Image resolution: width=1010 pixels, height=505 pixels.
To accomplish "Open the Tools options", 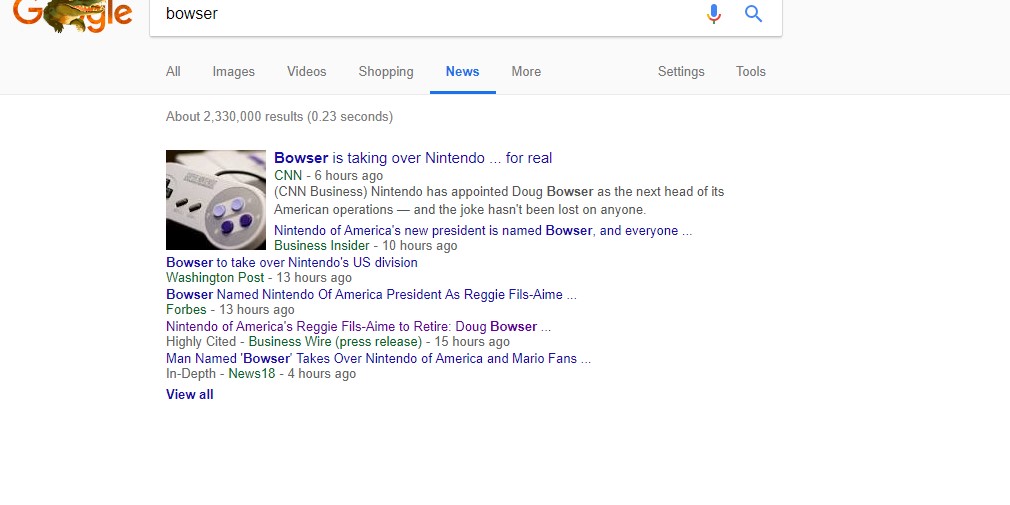I will (751, 71).
